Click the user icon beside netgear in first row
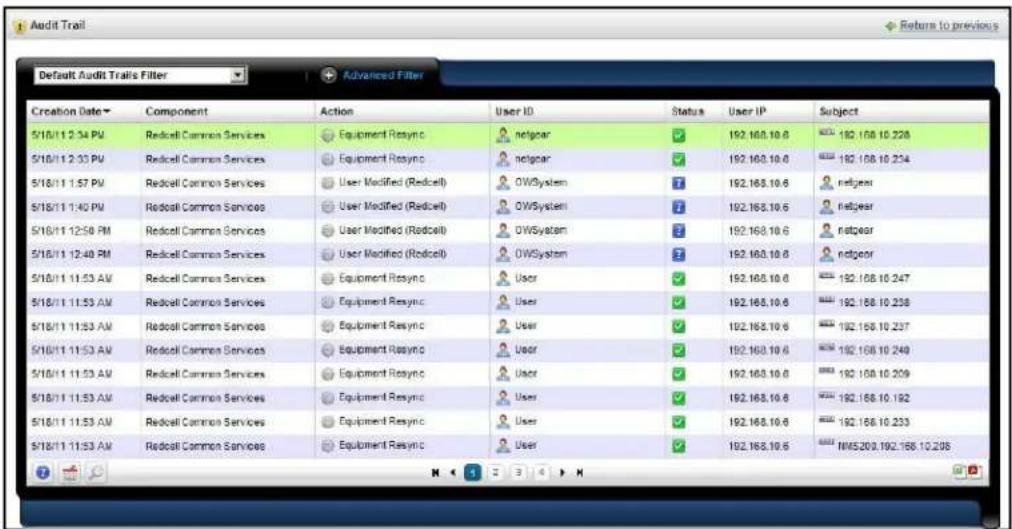 tap(503, 135)
